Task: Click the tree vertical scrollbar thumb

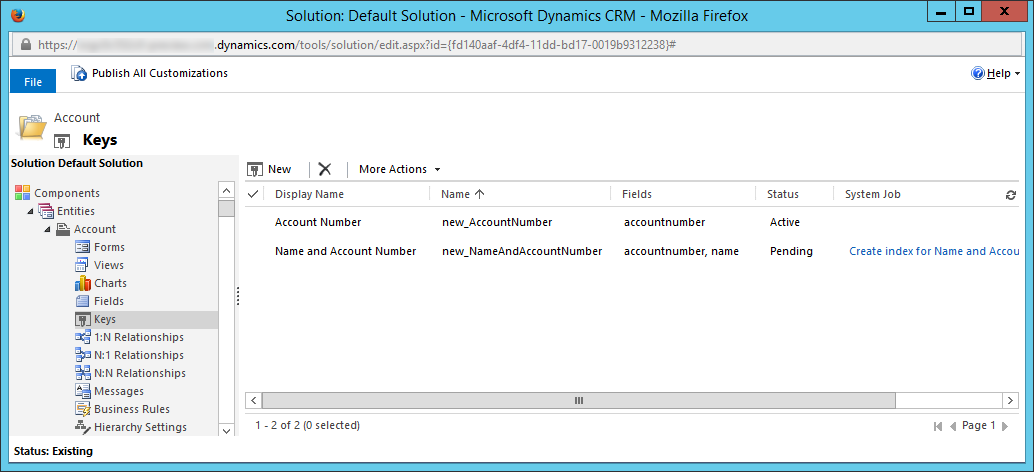Action: [226, 209]
